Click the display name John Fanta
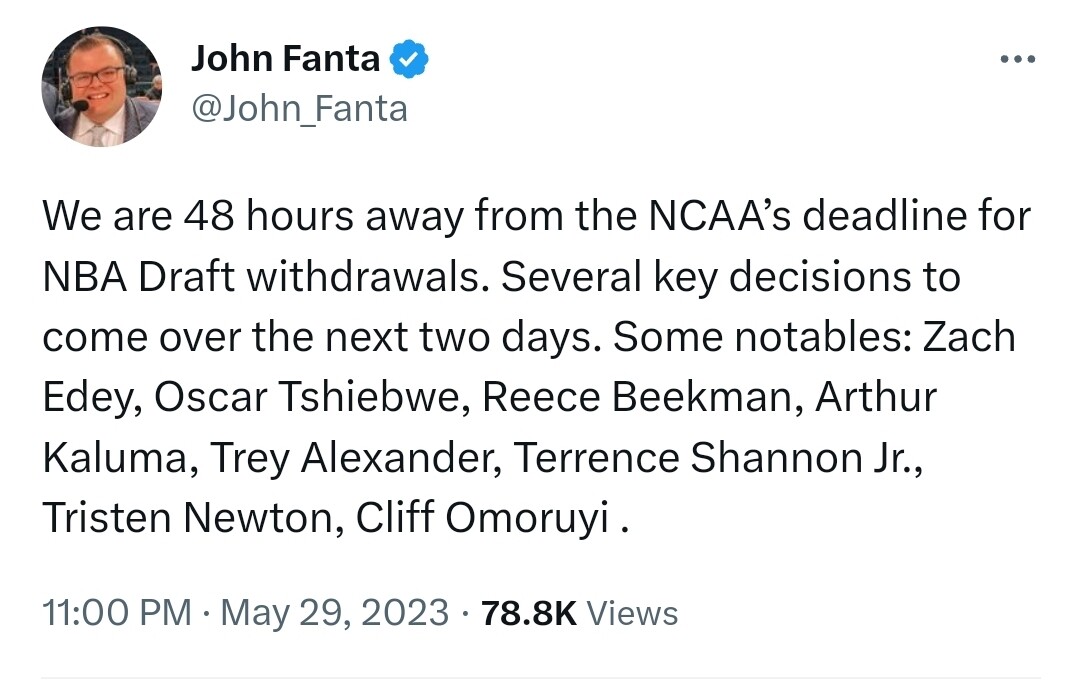This screenshot has width=1080, height=682. point(285,60)
